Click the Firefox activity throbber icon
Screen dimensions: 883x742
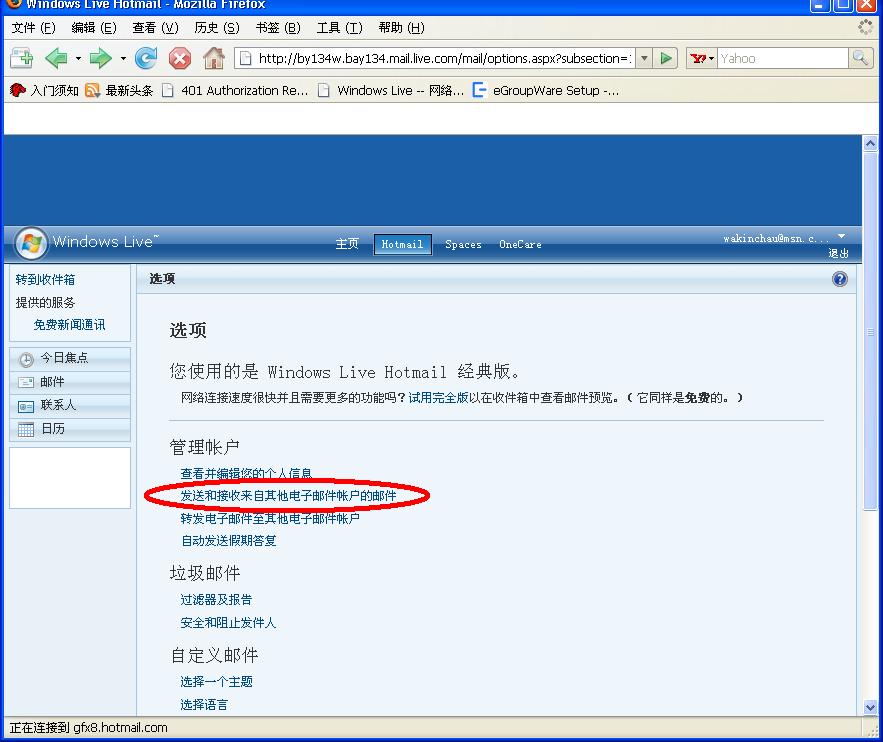pos(865,27)
